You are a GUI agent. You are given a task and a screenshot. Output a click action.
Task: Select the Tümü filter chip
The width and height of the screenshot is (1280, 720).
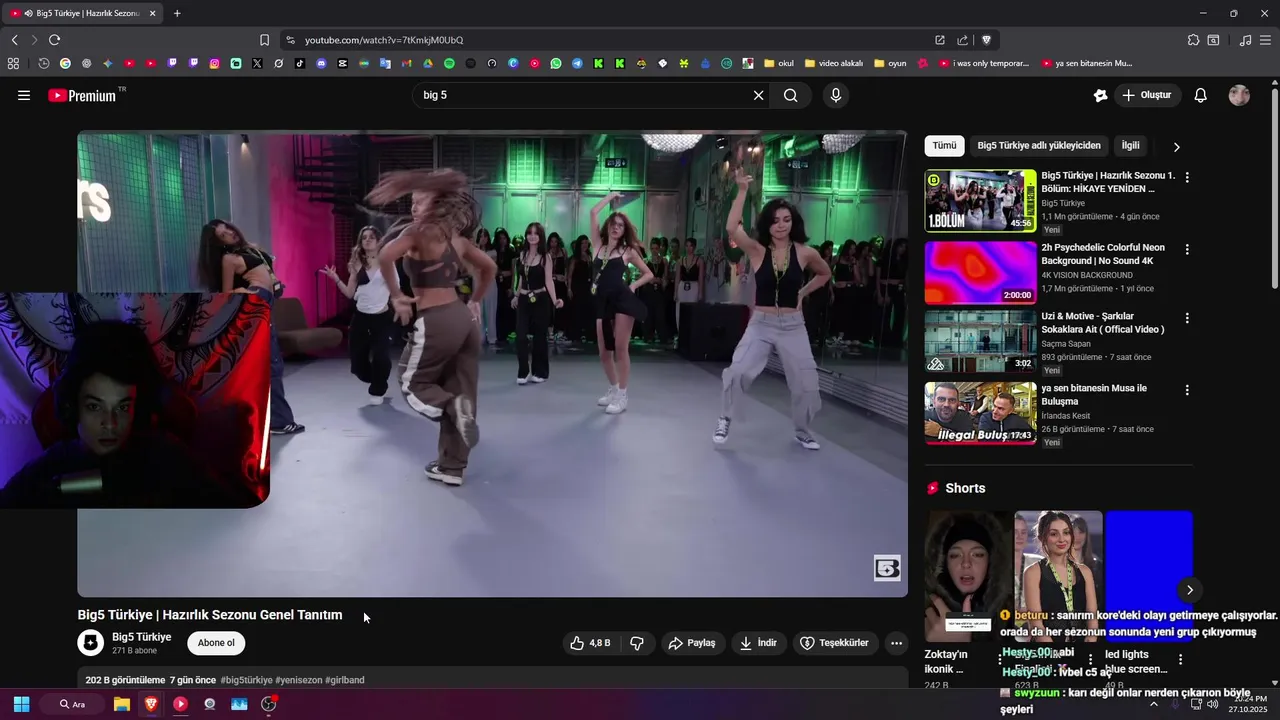944,146
